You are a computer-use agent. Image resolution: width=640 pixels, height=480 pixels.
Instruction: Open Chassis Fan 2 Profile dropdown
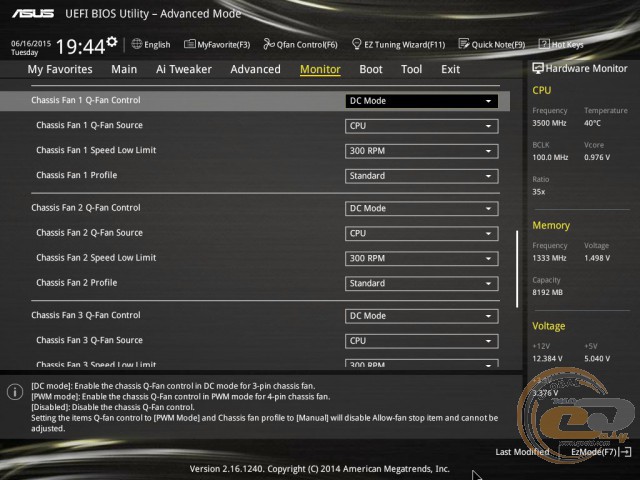pyautogui.click(x=422, y=284)
